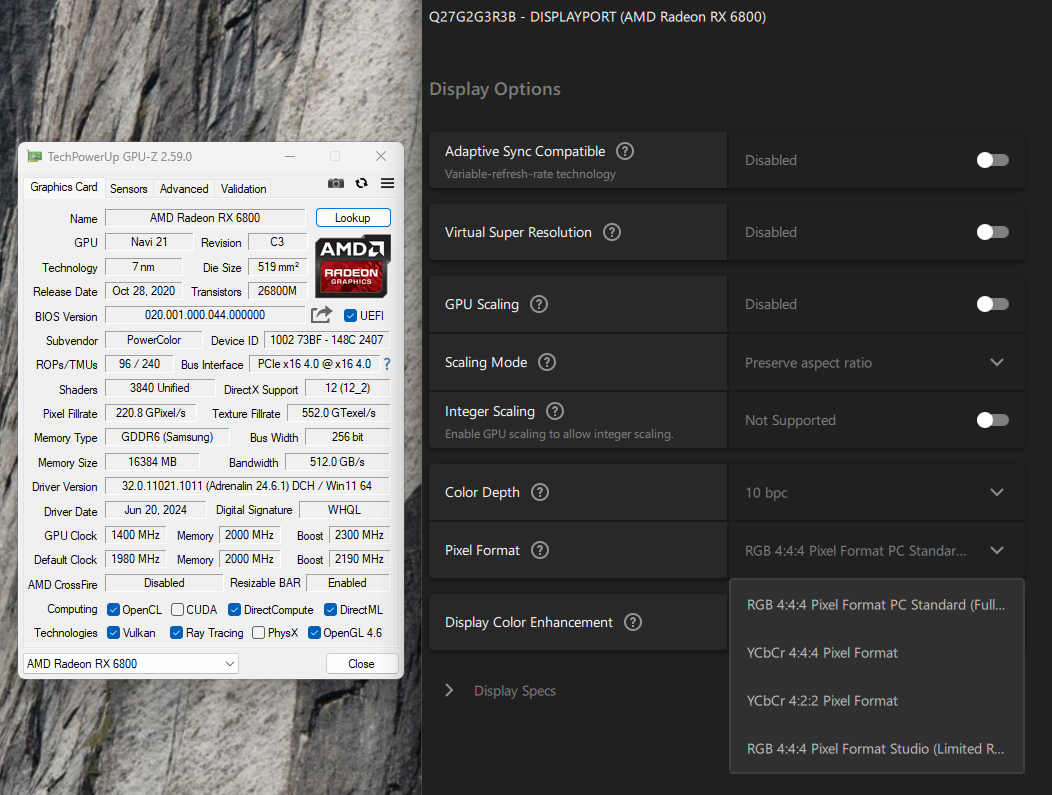Open help for Display Color Enhancement
The height and width of the screenshot is (795, 1052).
[633, 622]
